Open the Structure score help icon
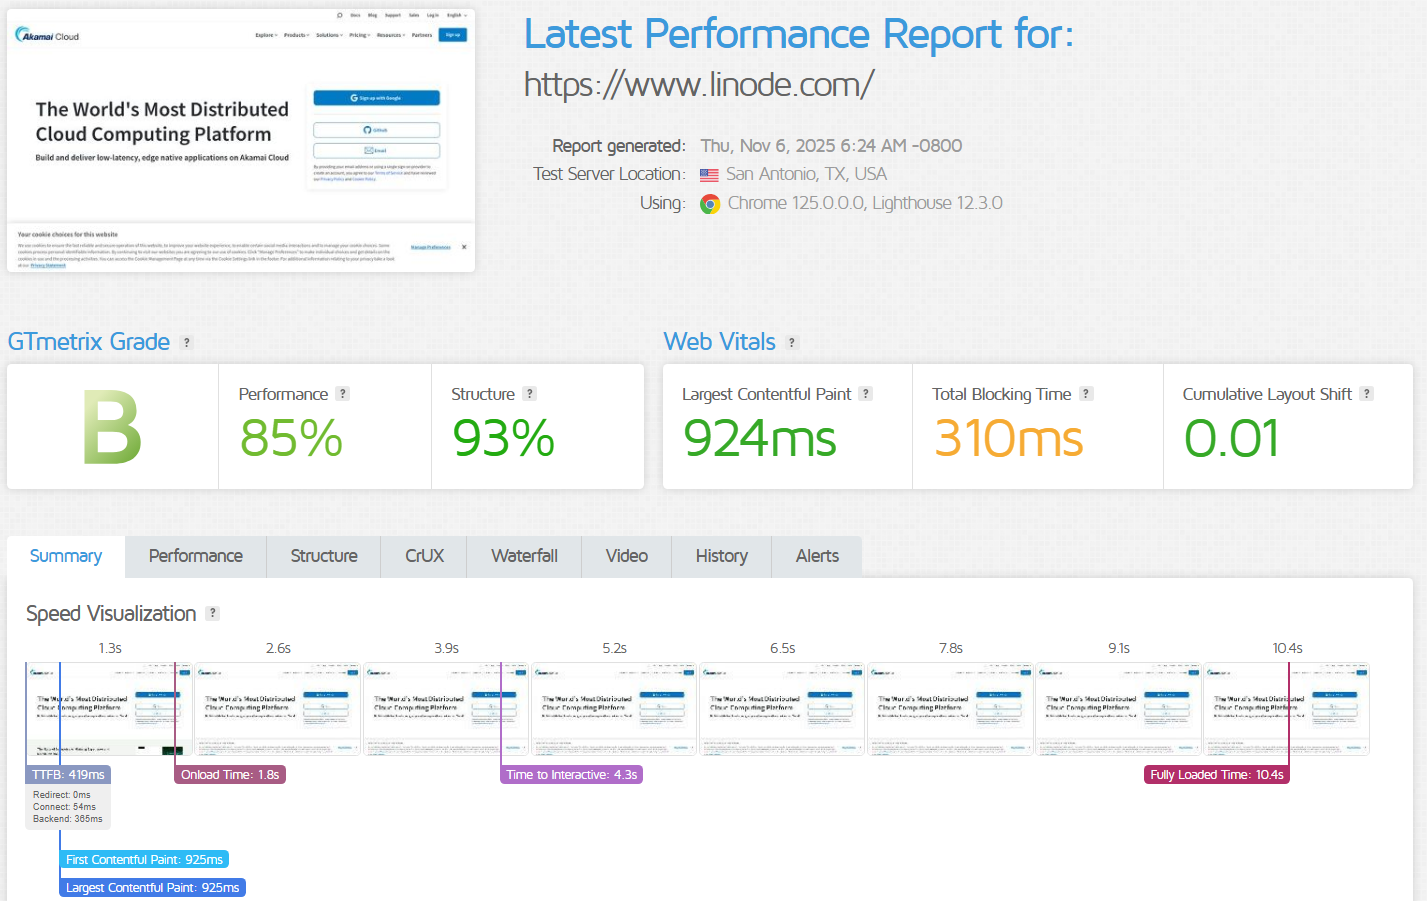This screenshot has width=1427, height=901. click(x=530, y=394)
